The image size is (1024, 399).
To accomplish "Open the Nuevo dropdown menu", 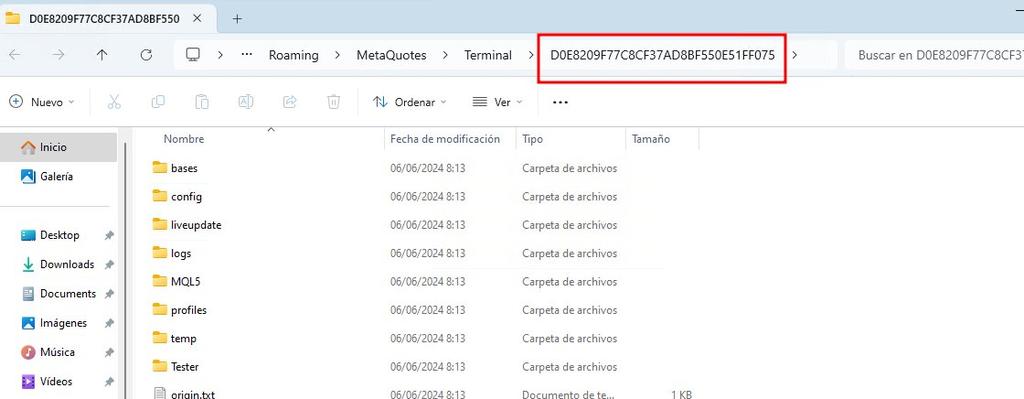I will (42, 102).
